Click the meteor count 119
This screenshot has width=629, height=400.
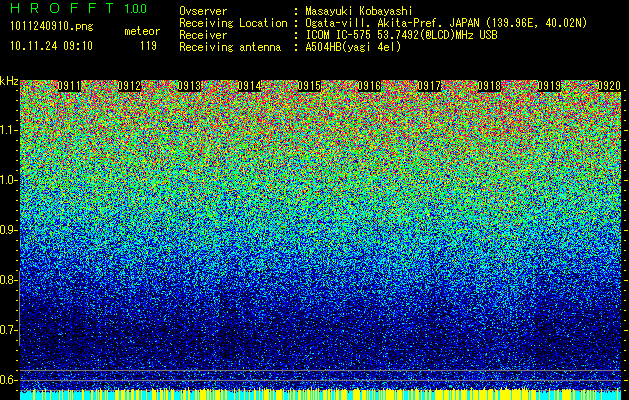coord(148,46)
